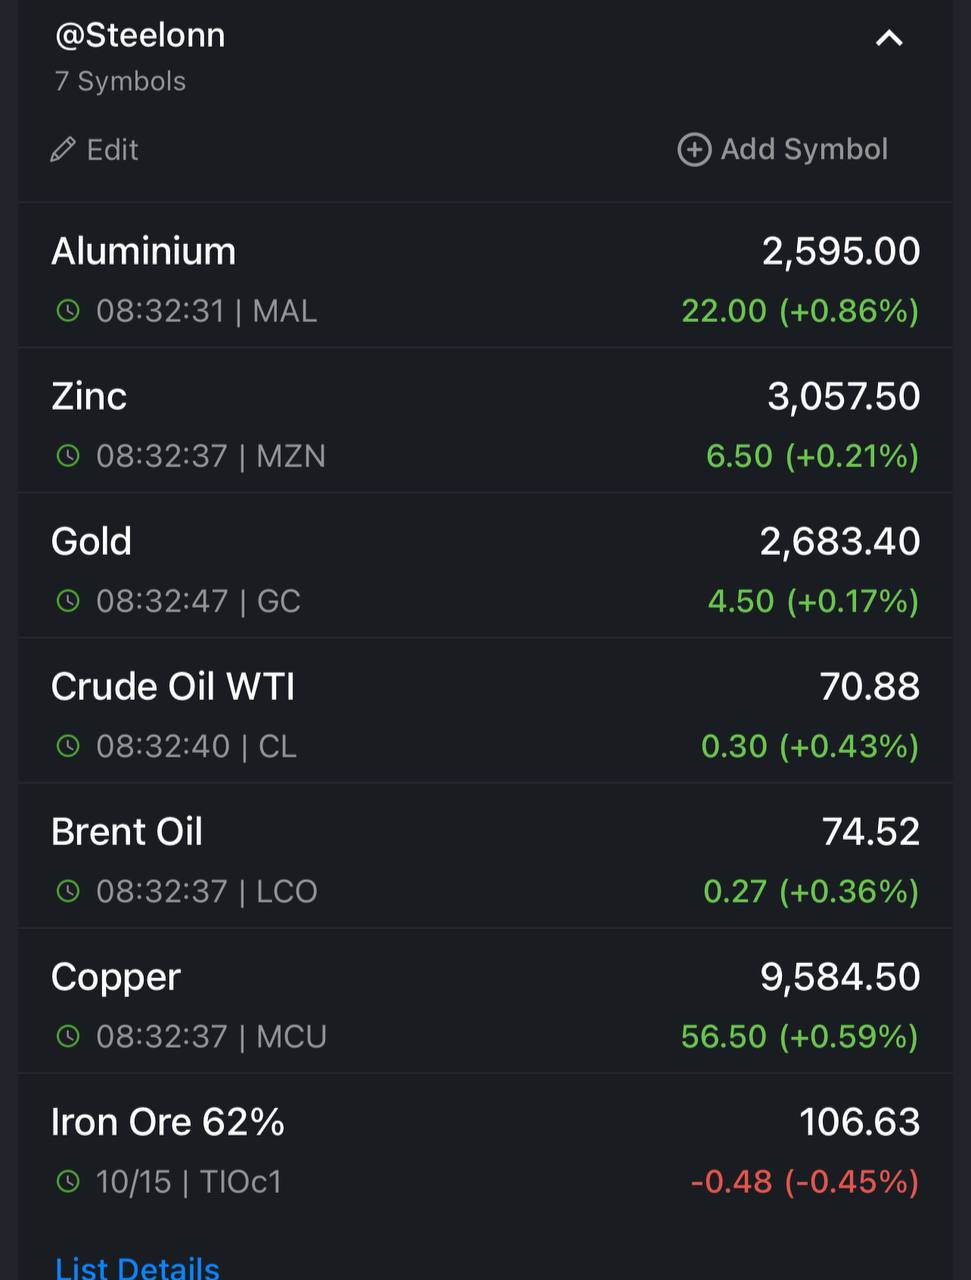The width and height of the screenshot is (971, 1280).
Task: Click the clock icon next to Iron Ore date
Action: (x=68, y=1182)
